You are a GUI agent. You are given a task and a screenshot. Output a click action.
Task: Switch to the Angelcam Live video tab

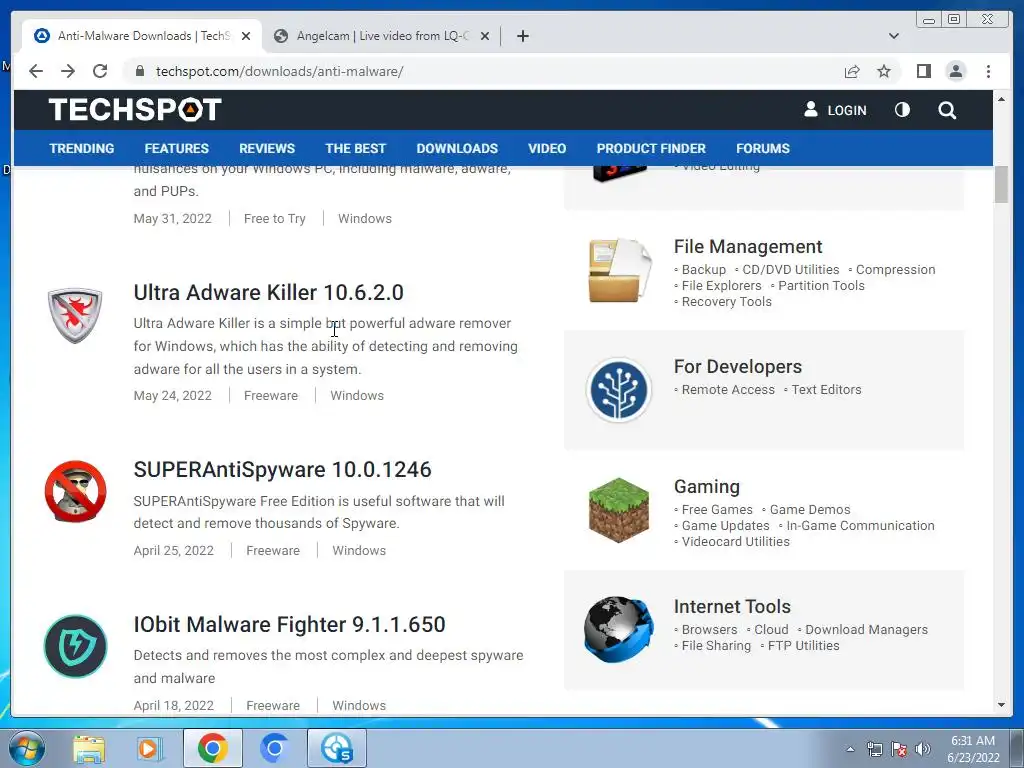[381, 36]
